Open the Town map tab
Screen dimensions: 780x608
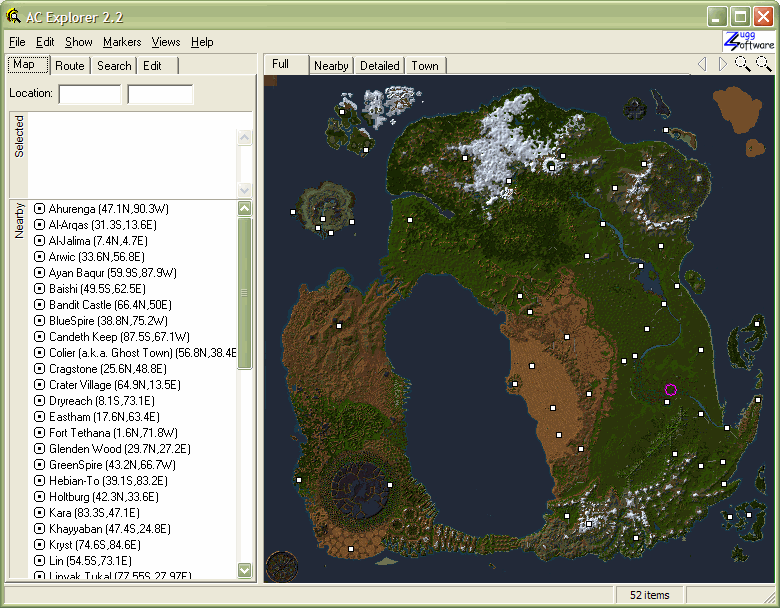coord(425,66)
